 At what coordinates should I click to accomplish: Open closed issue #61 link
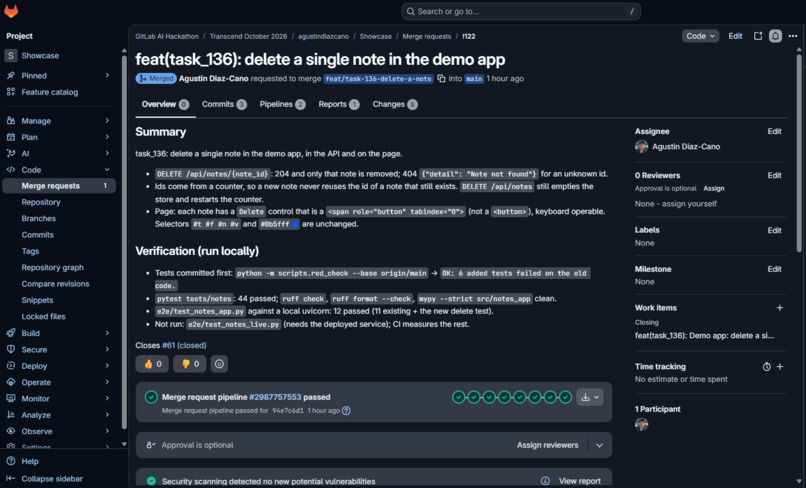(184, 346)
